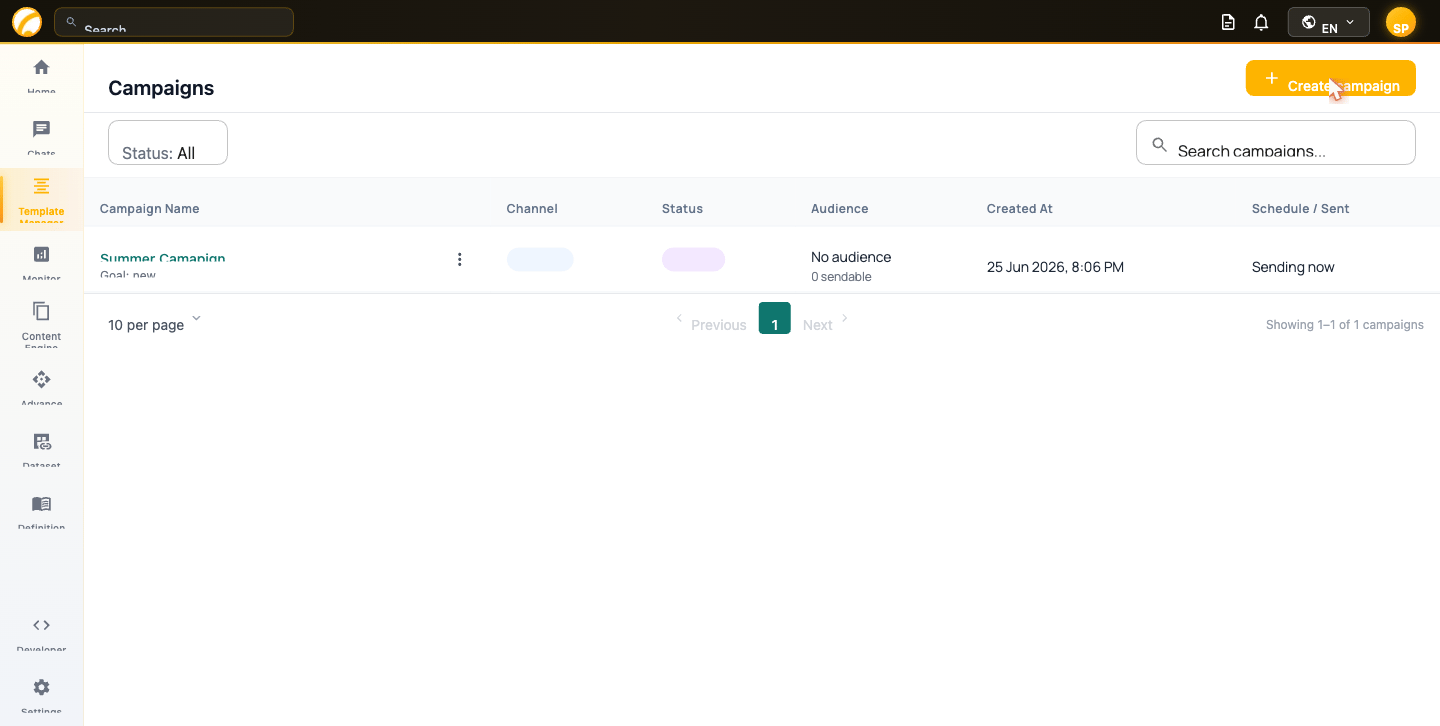The height and width of the screenshot is (726, 1440).
Task: Open the three-dot menu for Summer Campaign
Action: [460, 260]
